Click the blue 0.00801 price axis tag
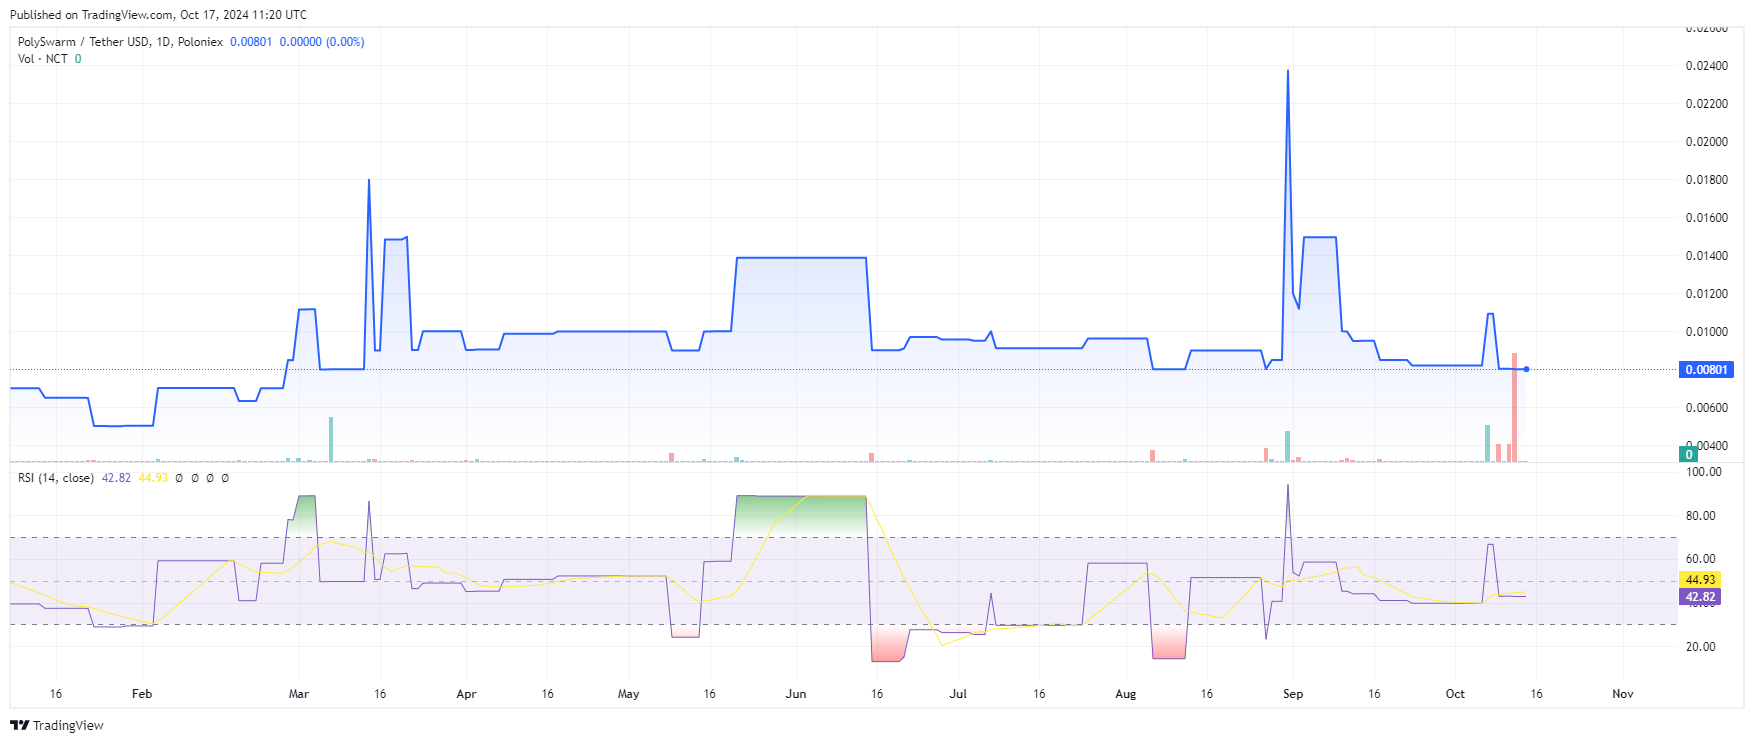The image size is (1754, 743). pos(1706,370)
